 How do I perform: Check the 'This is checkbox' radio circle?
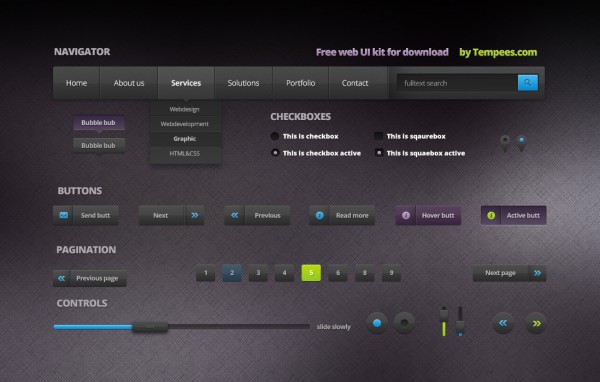click(275, 136)
